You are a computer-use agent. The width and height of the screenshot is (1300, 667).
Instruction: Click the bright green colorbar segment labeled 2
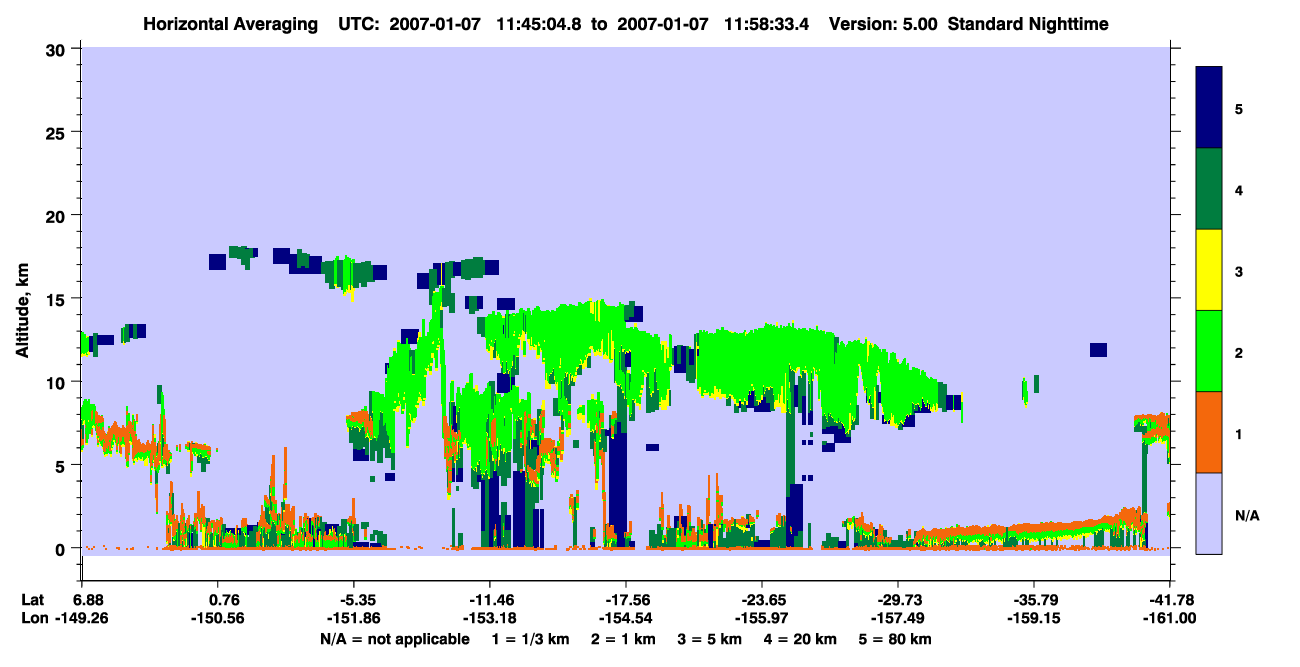[1209, 350]
